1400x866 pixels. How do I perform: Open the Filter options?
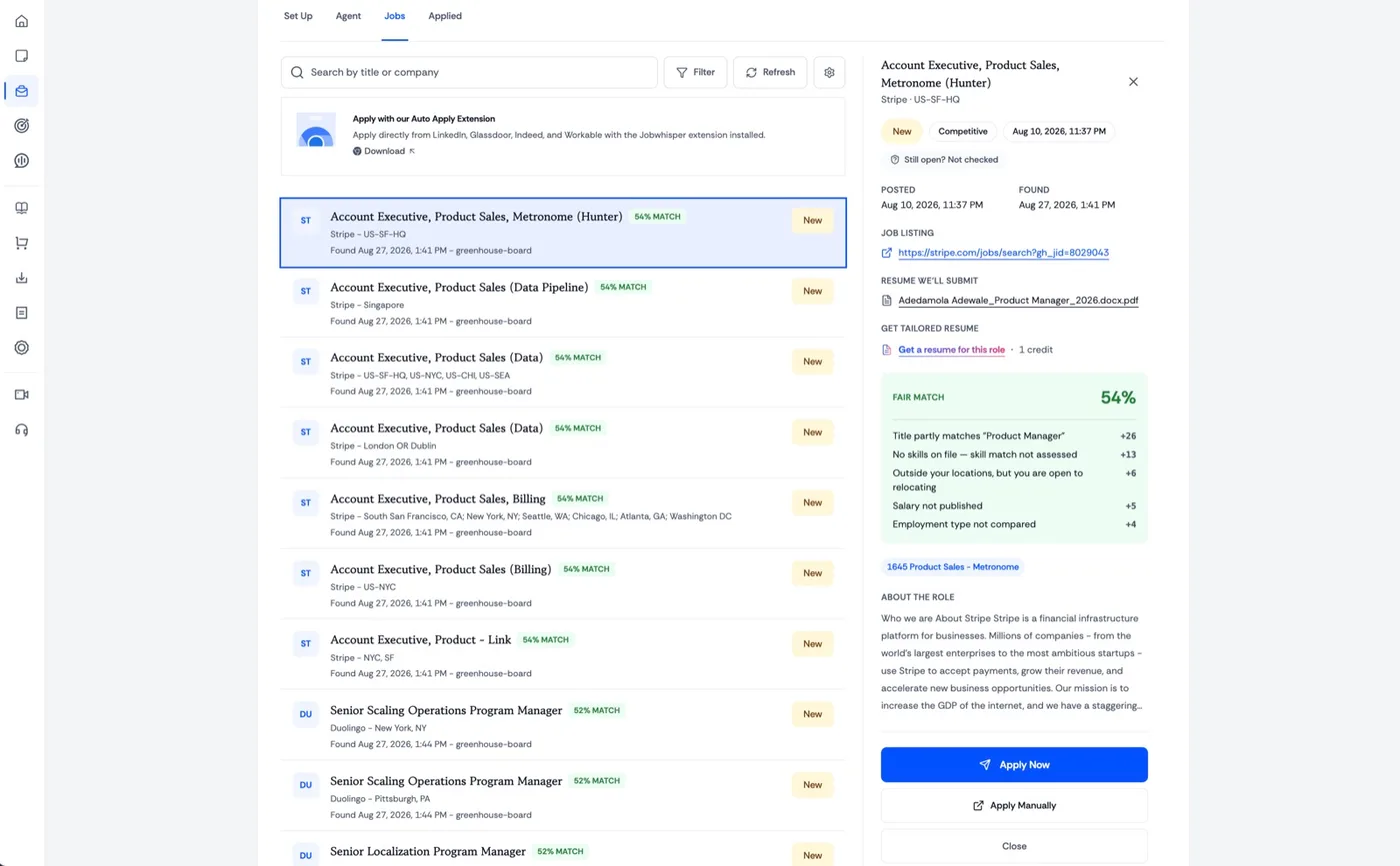[x=695, y=72]
